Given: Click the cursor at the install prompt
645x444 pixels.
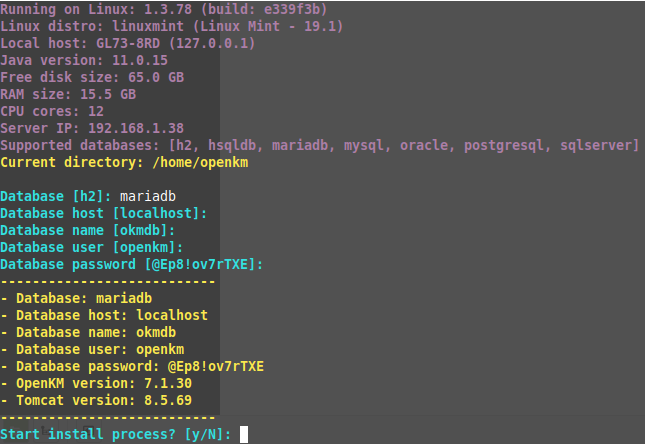Looking at the screenshot, I should pyautogui.click(x=244, y=434).
